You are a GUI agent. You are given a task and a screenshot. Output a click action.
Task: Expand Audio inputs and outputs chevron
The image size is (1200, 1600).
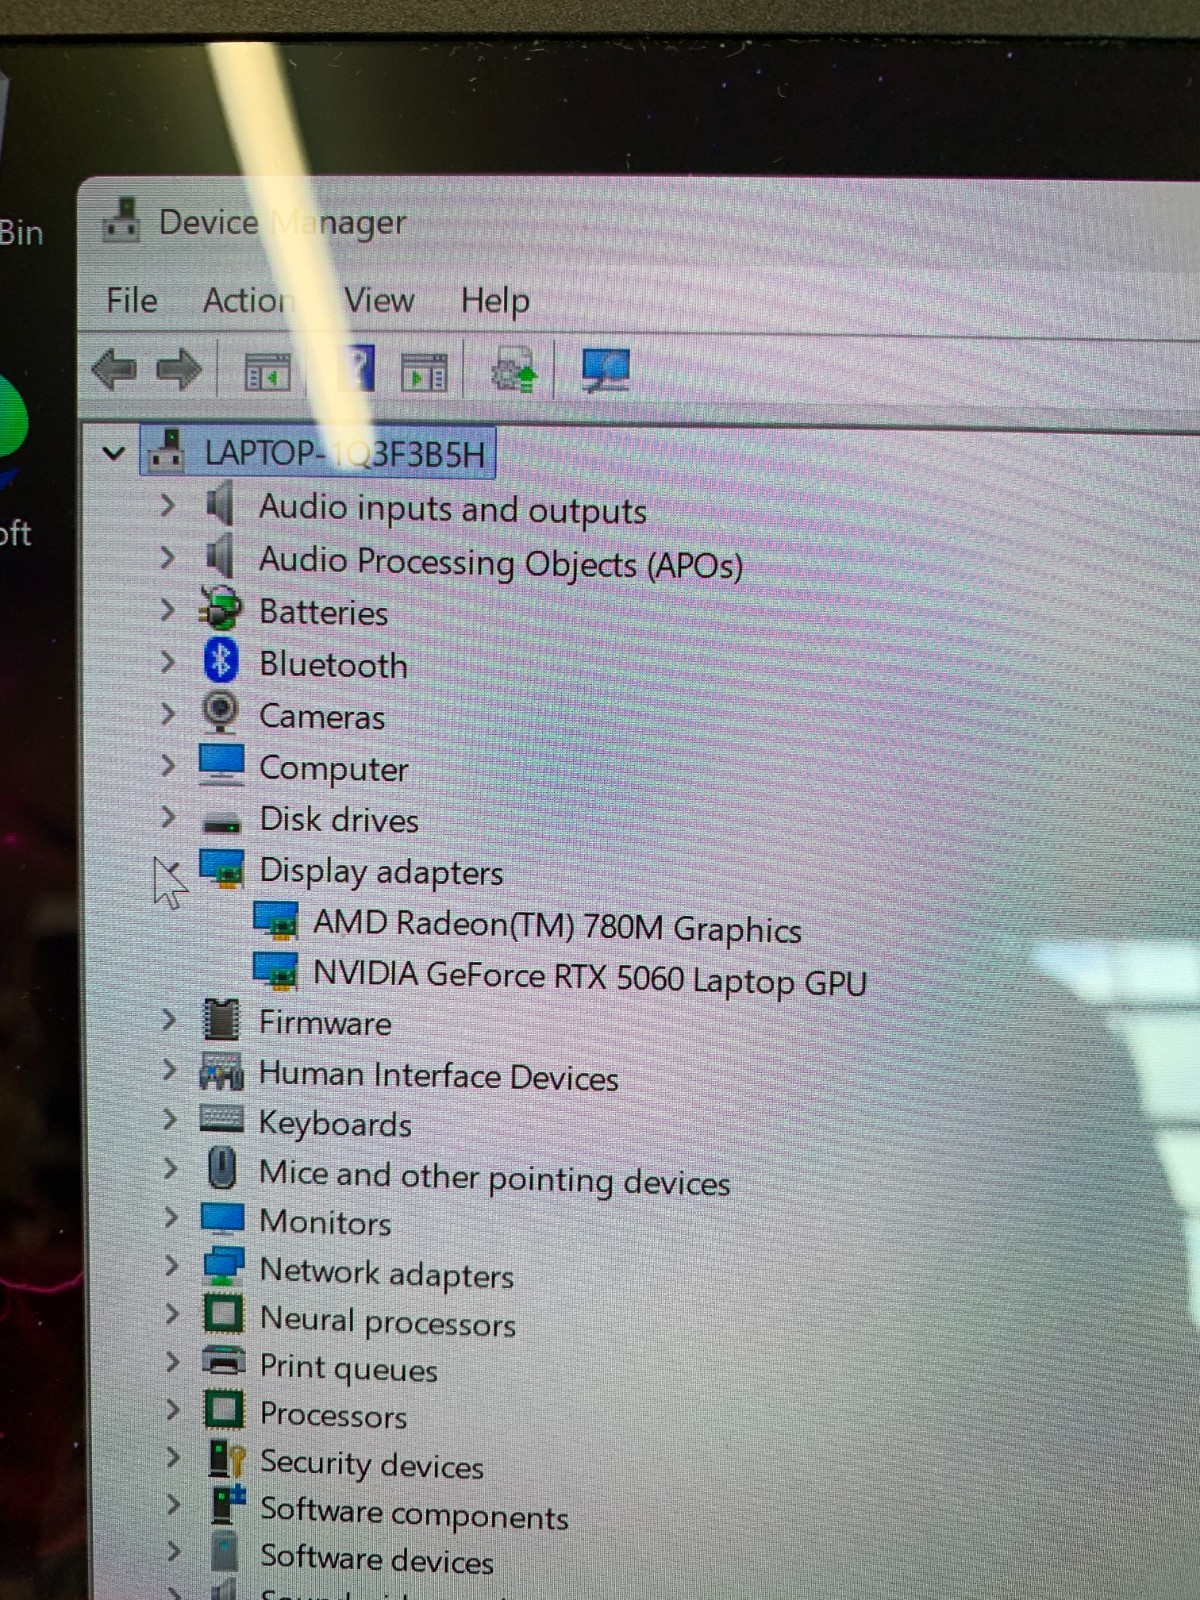[167, 504]
